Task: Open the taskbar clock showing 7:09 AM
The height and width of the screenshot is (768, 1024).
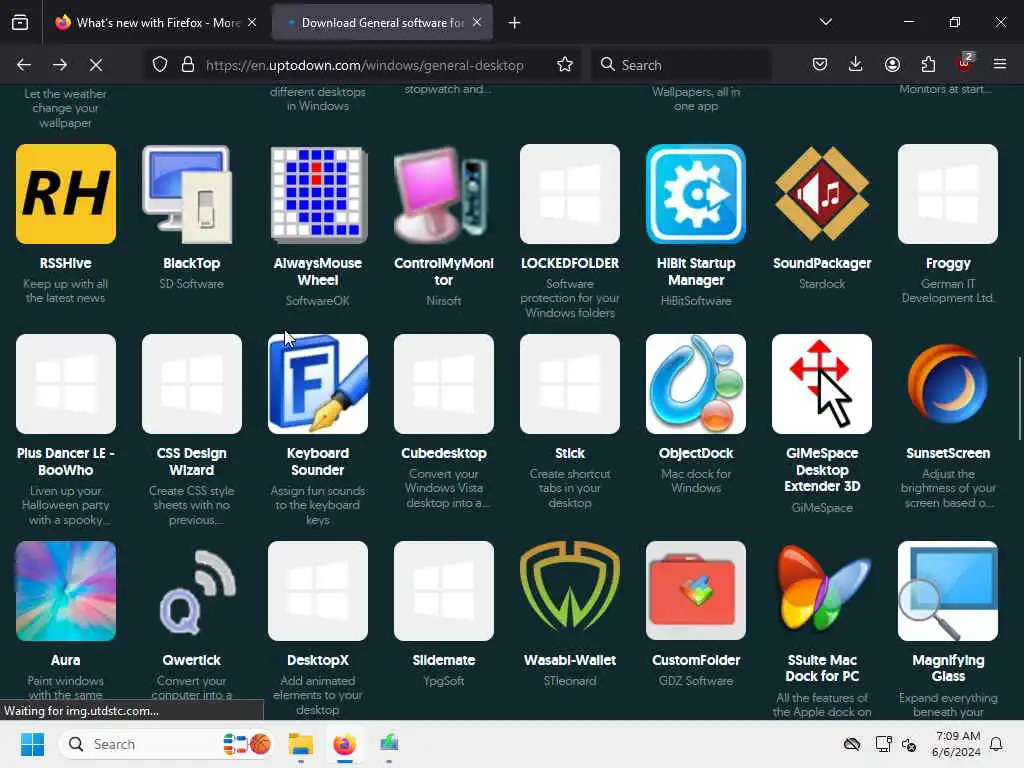Action: tap(957, 744)
